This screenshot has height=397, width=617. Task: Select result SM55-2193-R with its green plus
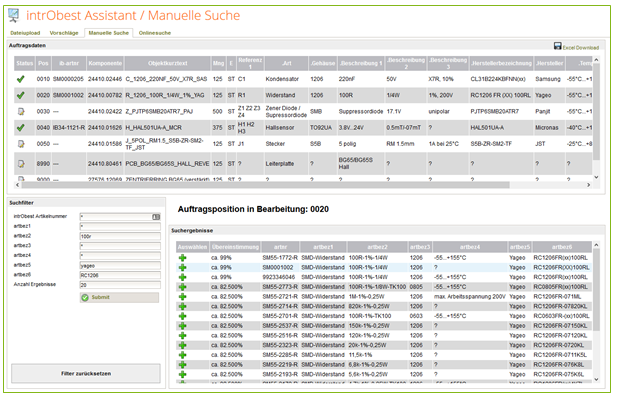[183, 375]
